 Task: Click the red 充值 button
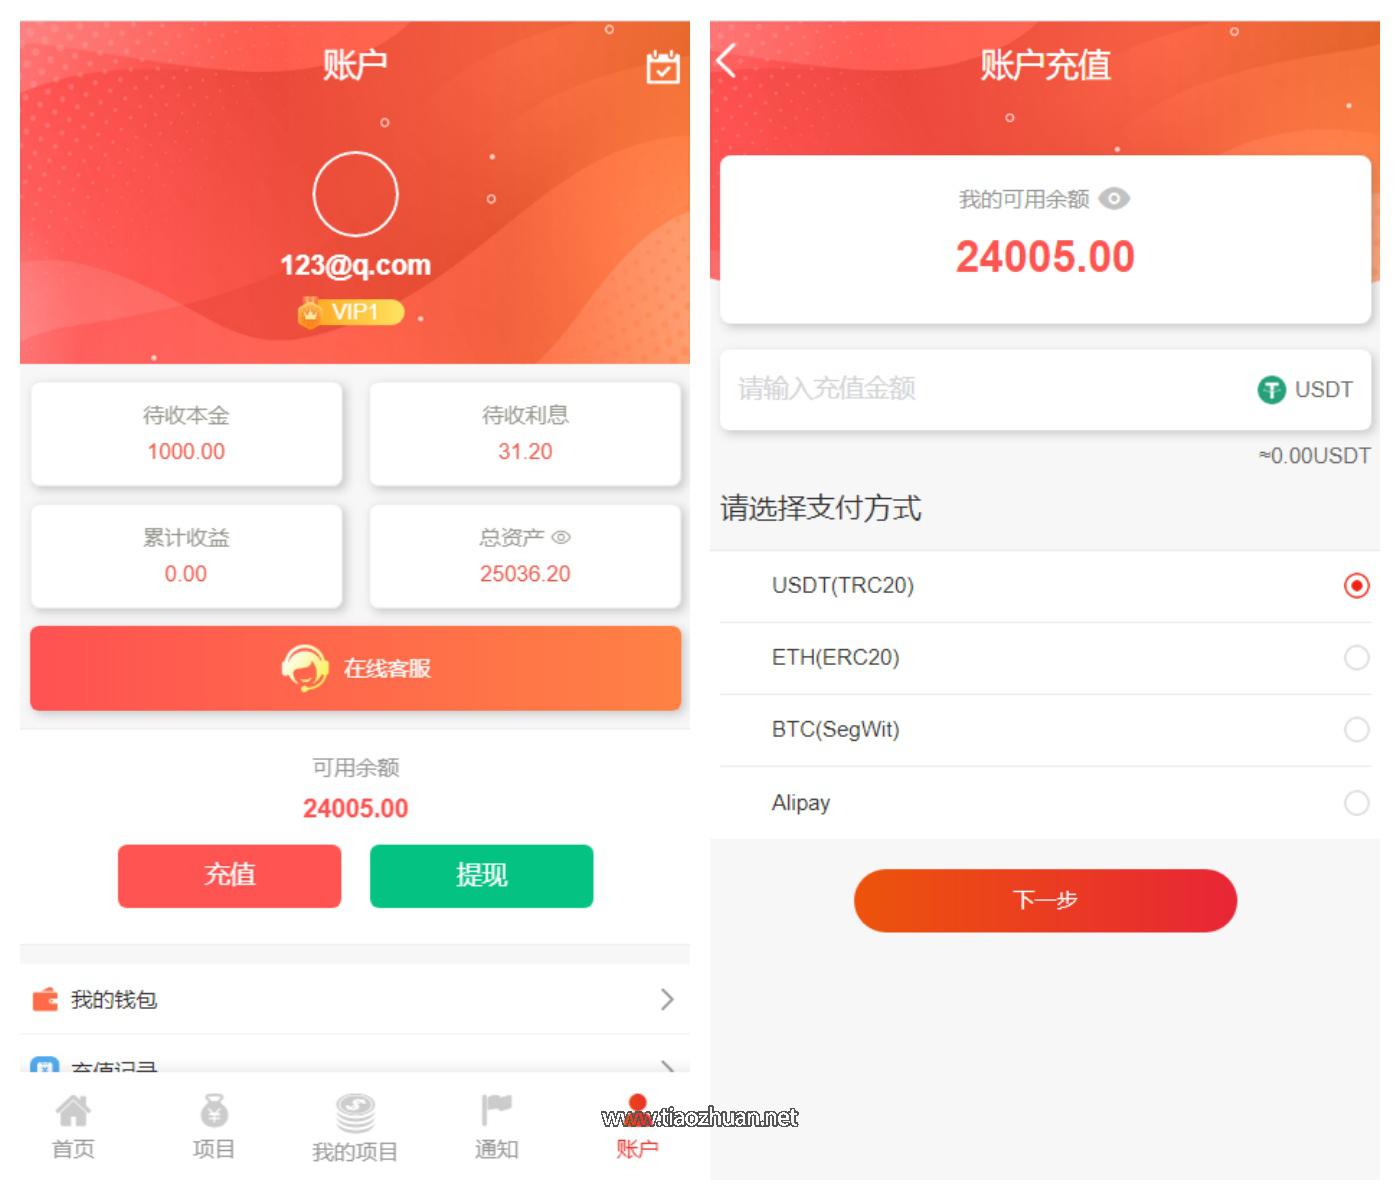[x=229, y=876]
